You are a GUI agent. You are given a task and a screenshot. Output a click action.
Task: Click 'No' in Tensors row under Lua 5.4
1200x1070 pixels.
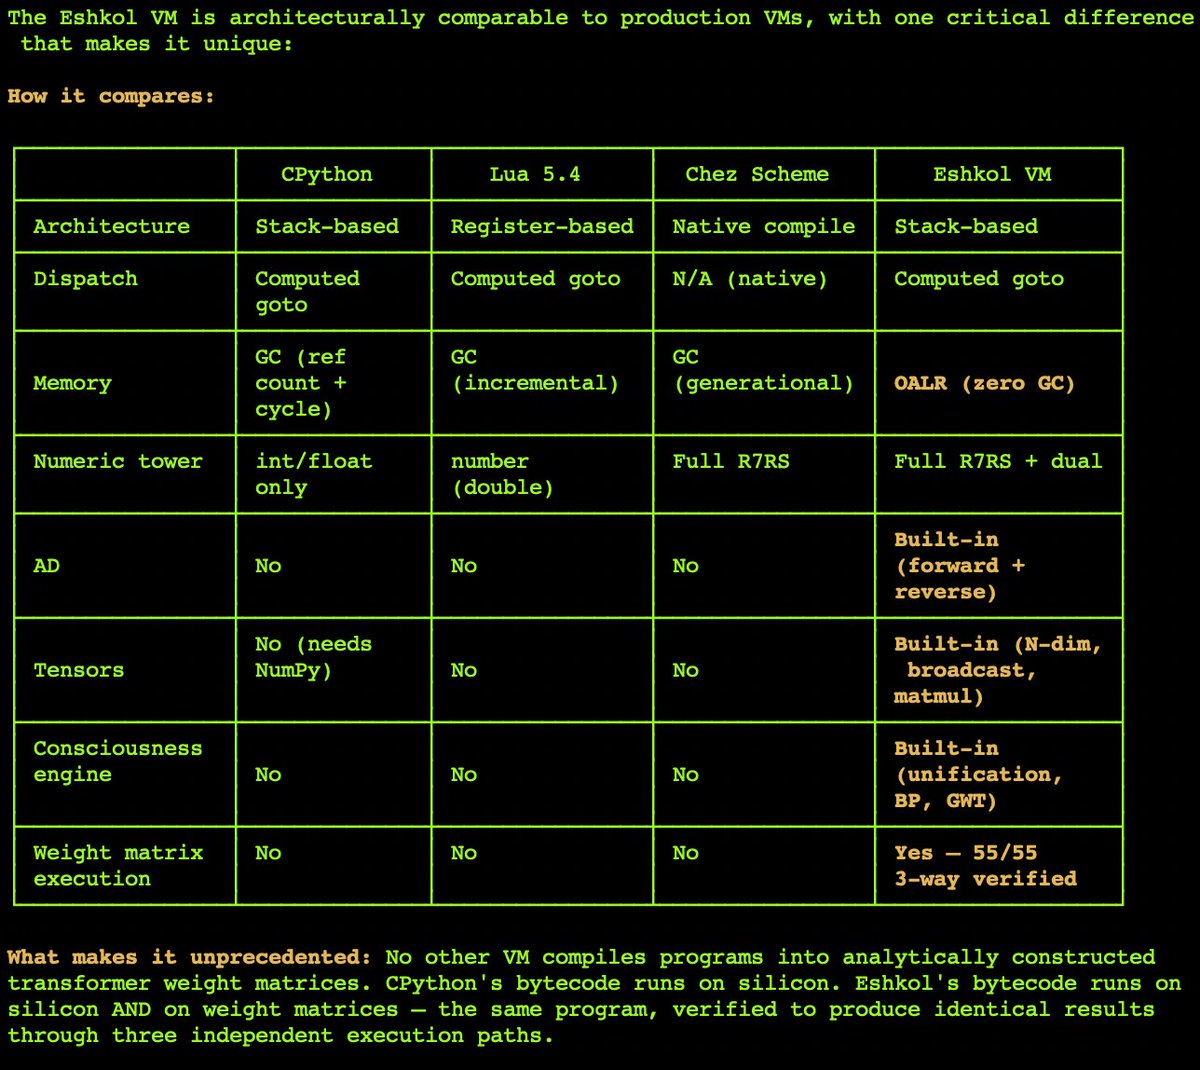(464, 670)
